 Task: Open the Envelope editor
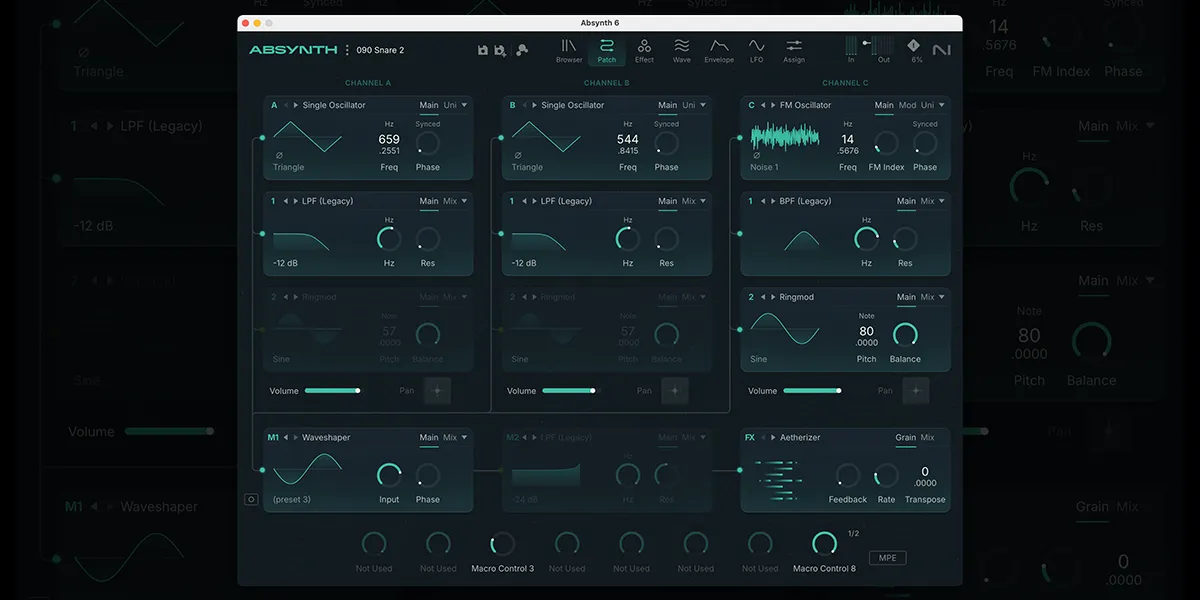719,51
